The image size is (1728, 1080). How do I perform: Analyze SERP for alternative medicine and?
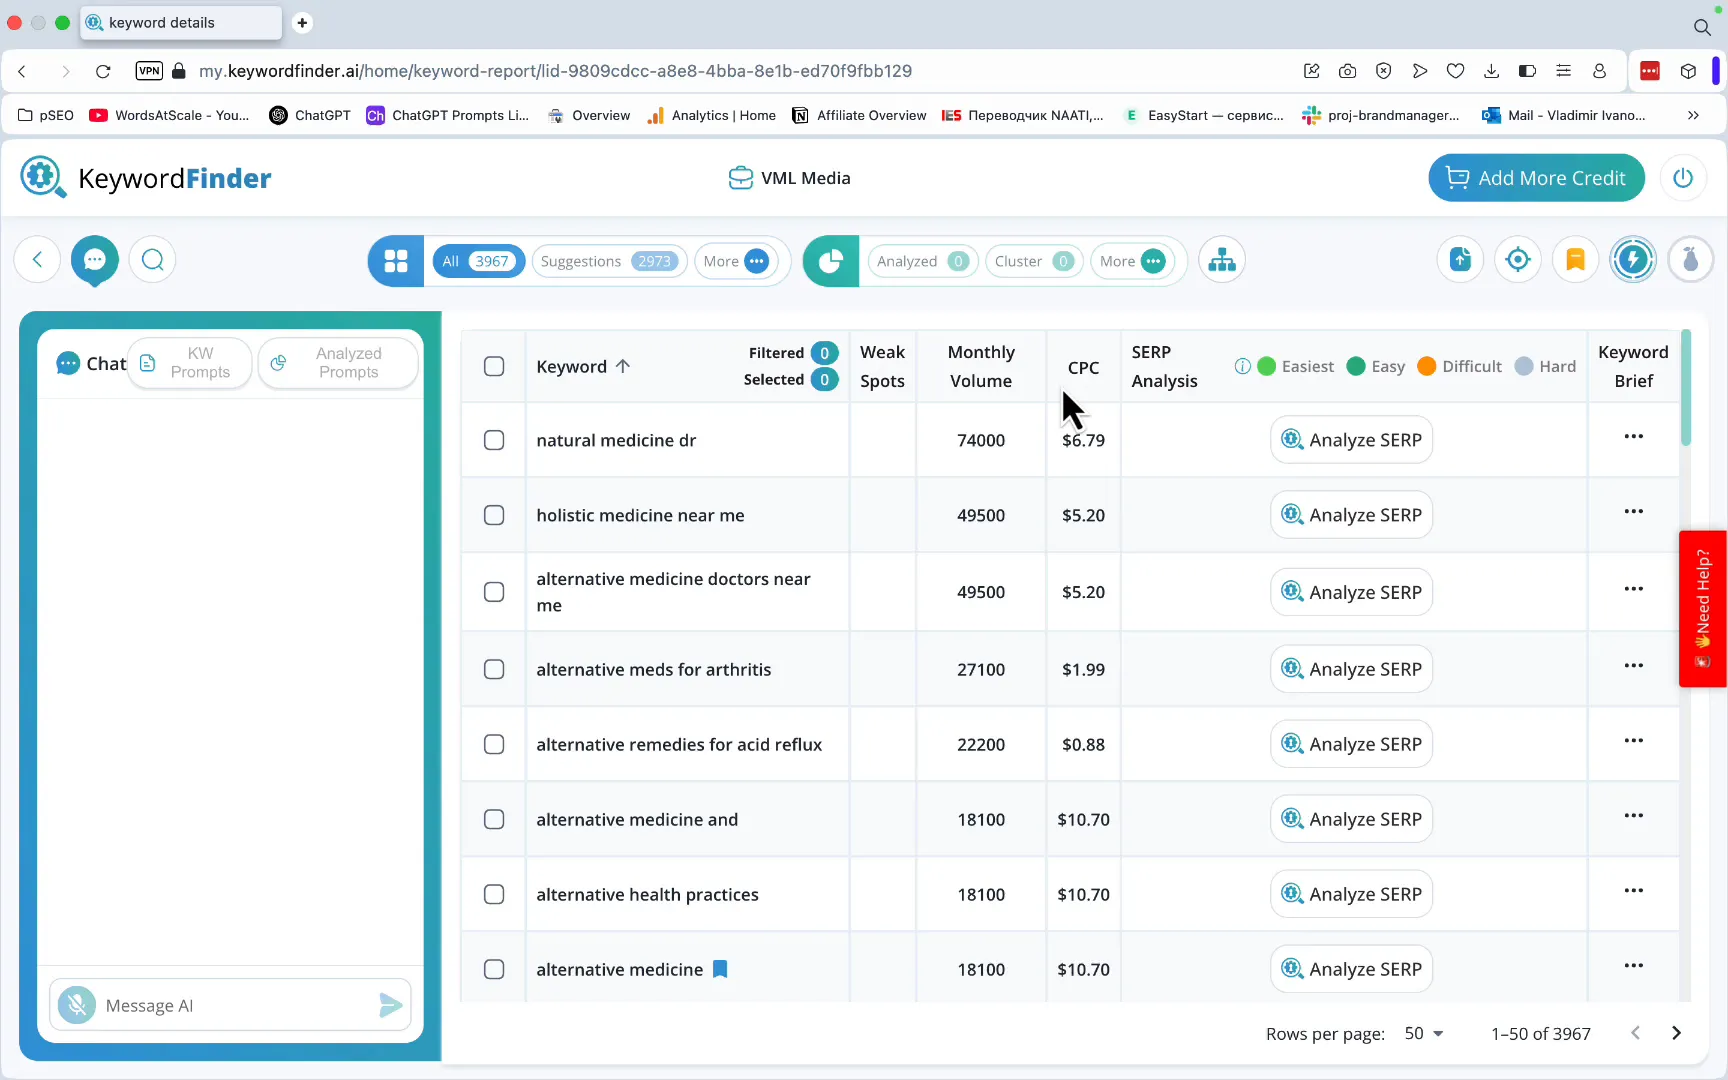click(x=1352, y=819)
